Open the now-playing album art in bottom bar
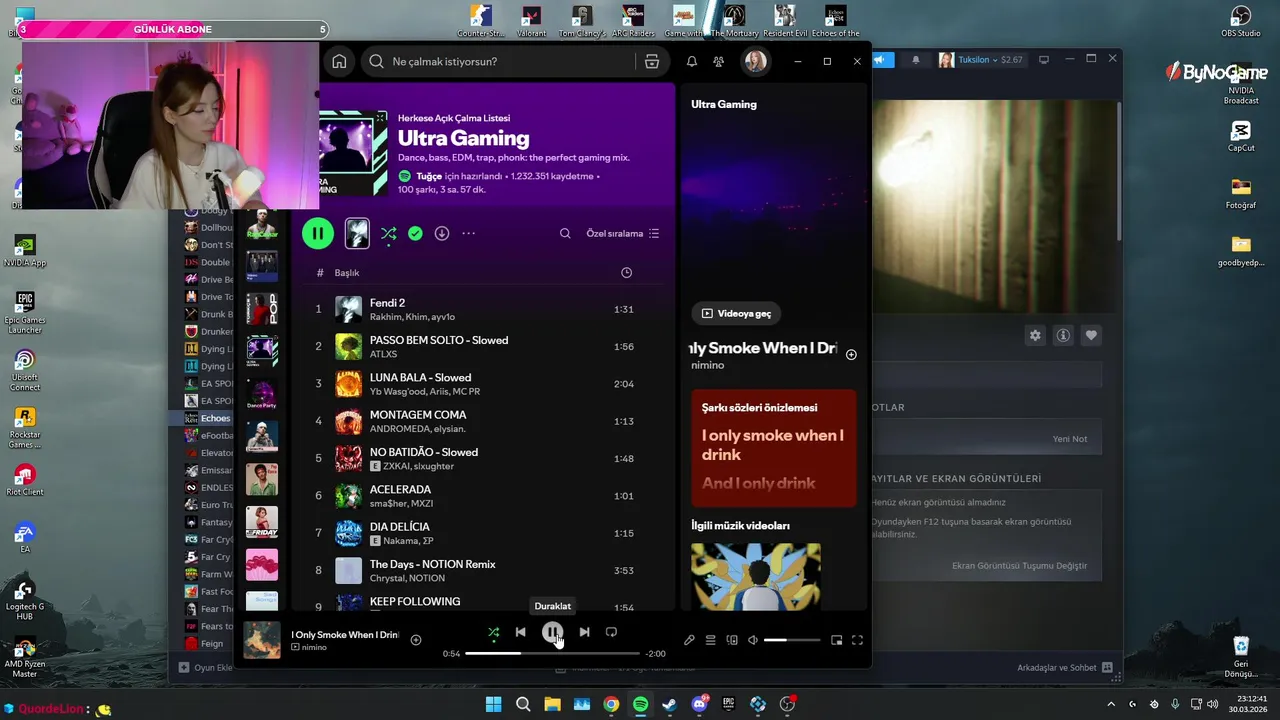1280x720 pixels. point(262,640)
